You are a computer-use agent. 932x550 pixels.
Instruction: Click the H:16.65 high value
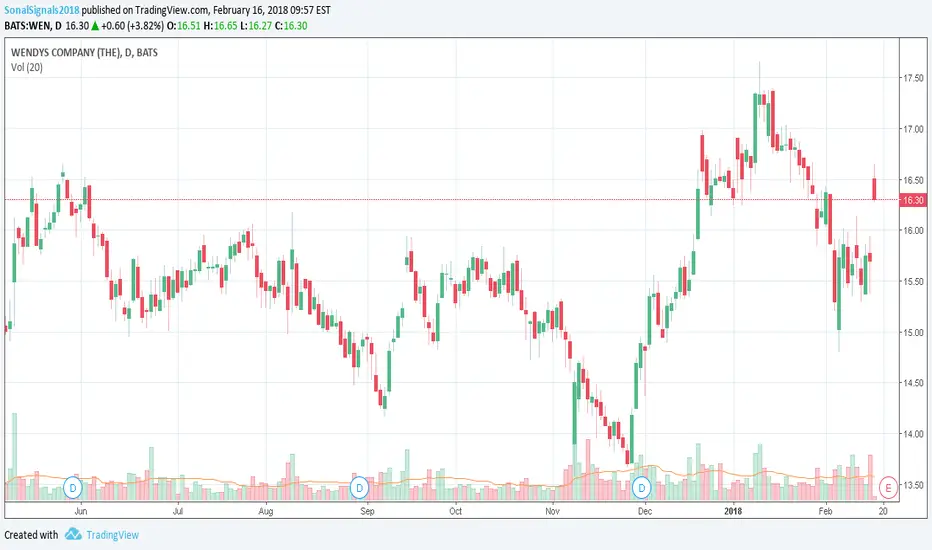click(221, 26)
